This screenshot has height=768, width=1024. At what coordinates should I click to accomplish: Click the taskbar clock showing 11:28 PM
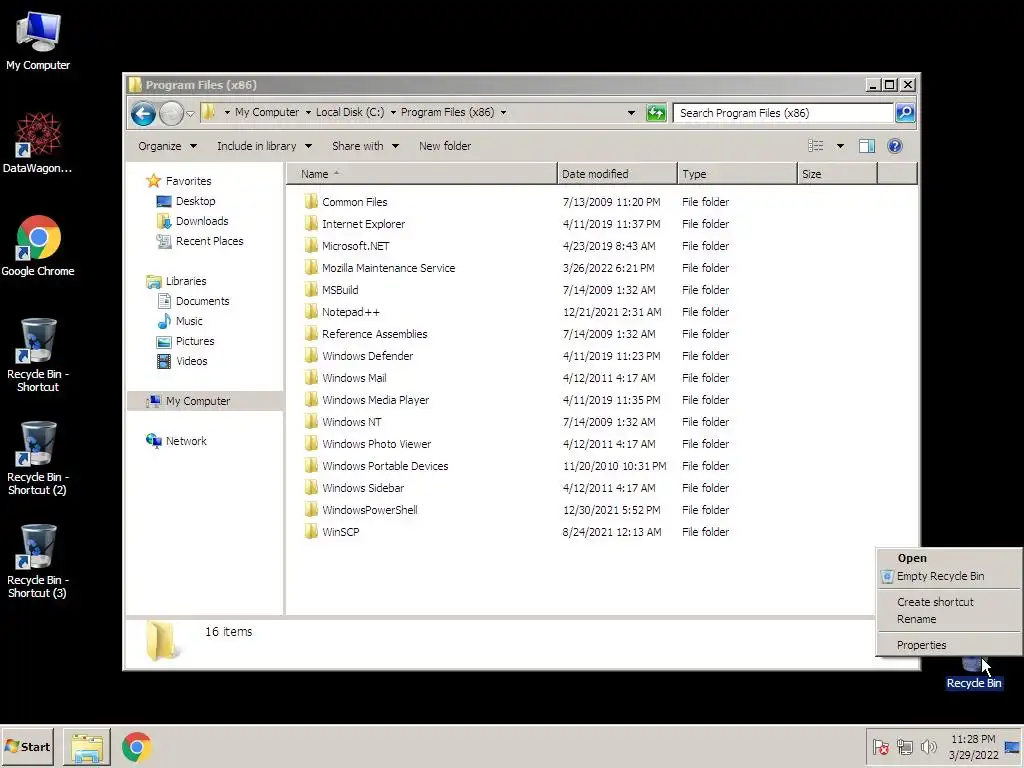973,746
